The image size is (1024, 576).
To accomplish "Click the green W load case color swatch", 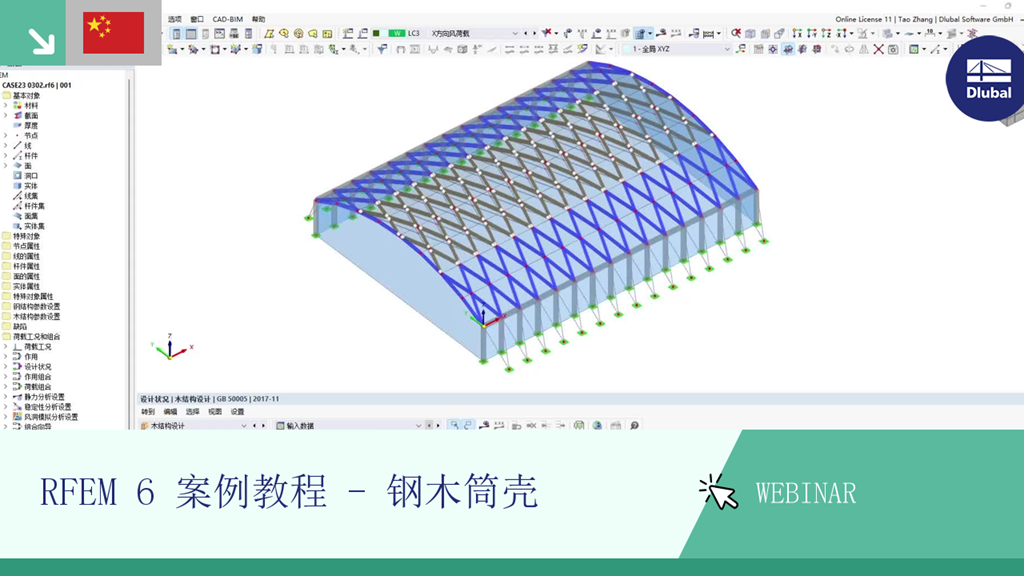I will coord(396,33).
